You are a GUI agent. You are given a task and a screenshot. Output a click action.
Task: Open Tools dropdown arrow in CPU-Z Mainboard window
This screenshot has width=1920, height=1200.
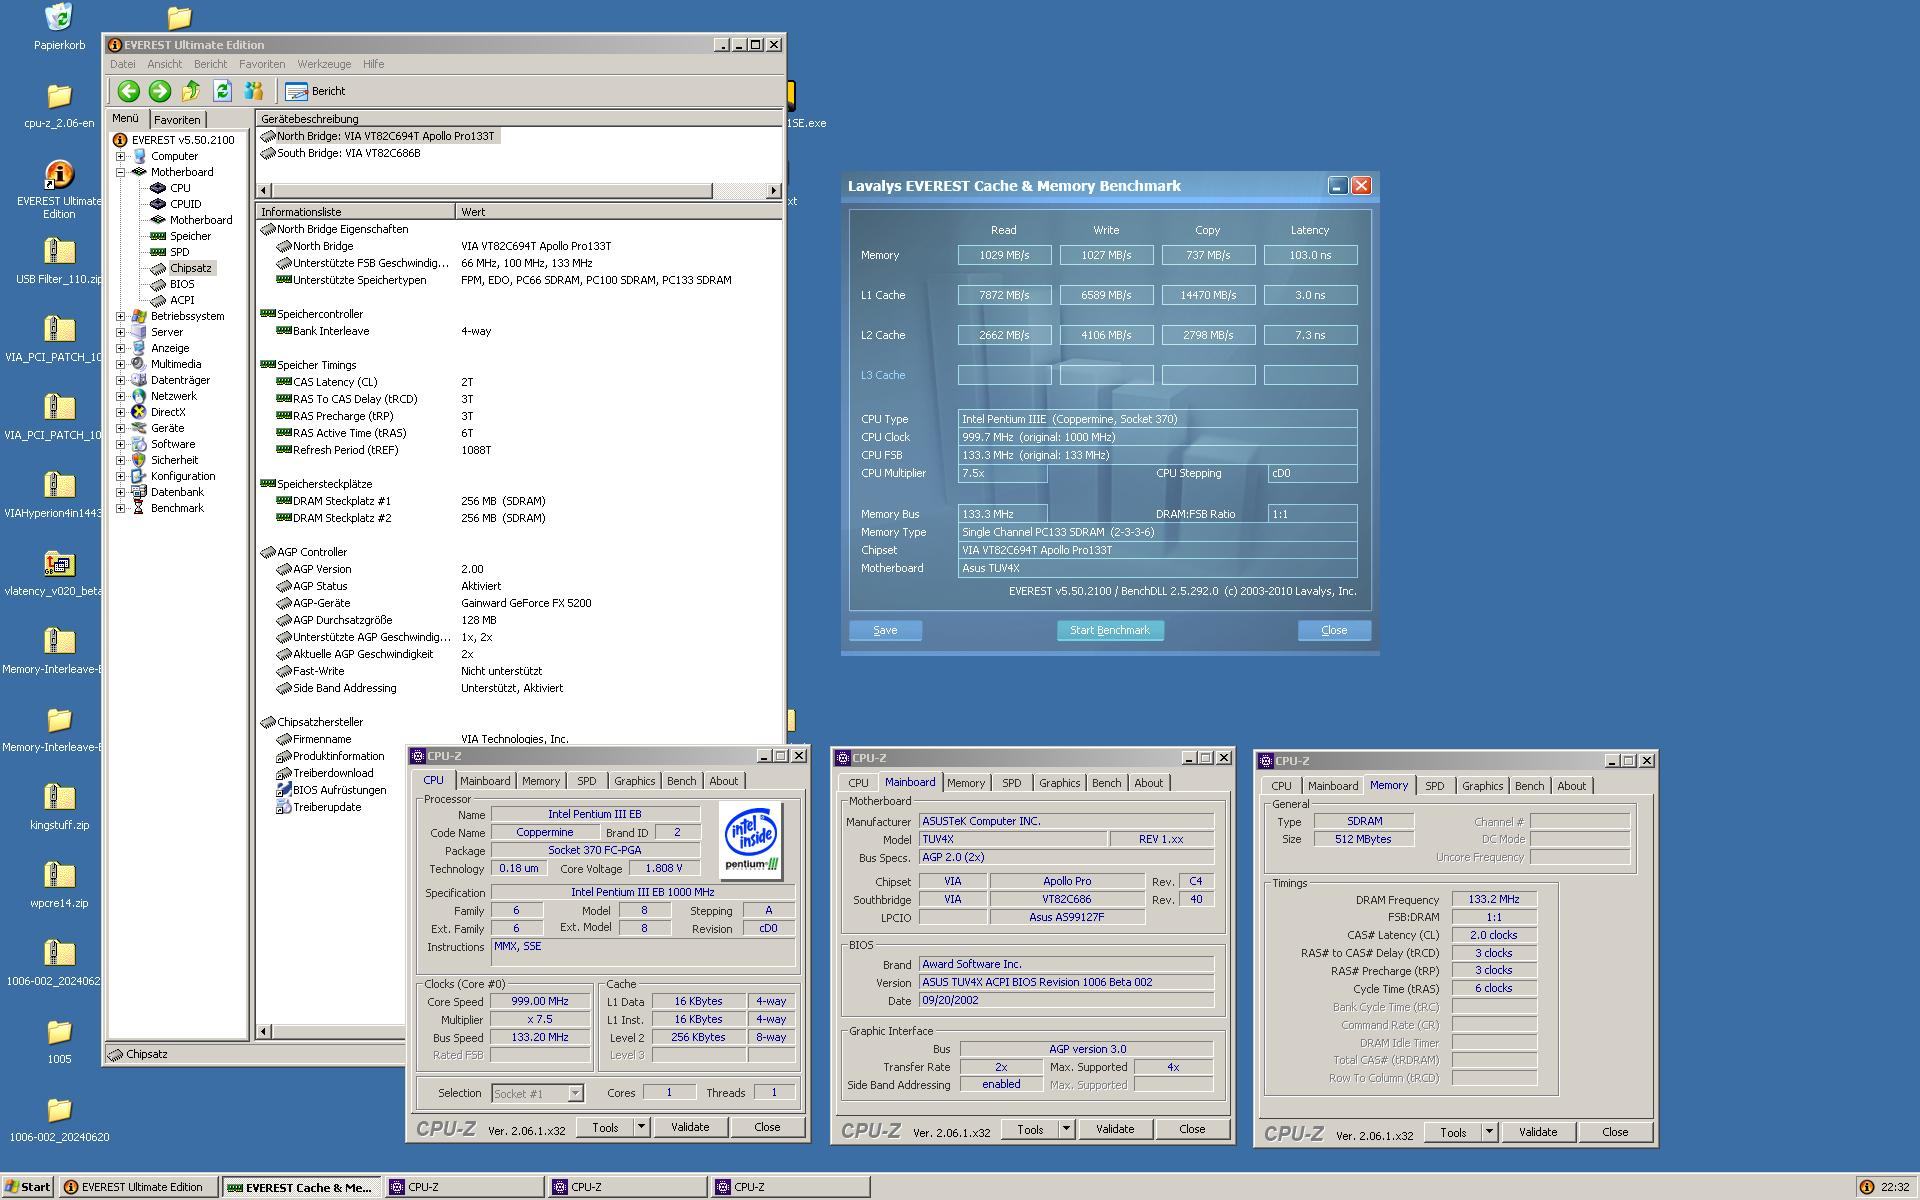(1066, 1129)
